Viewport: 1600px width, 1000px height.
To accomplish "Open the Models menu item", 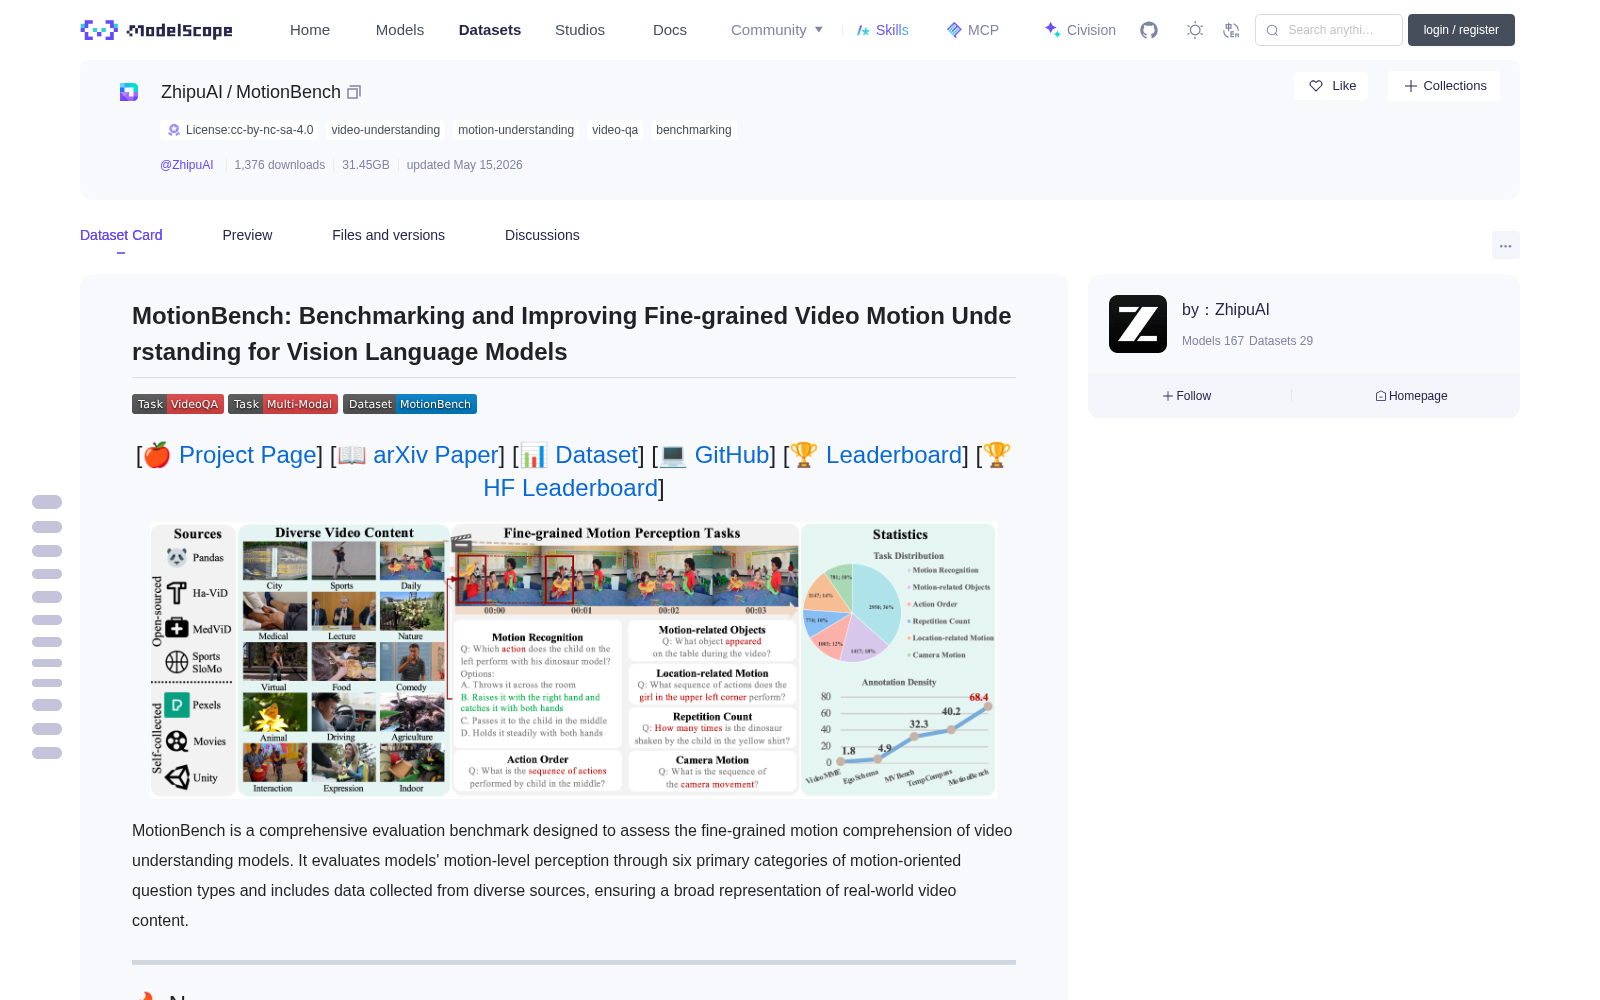I will (400, 30).
